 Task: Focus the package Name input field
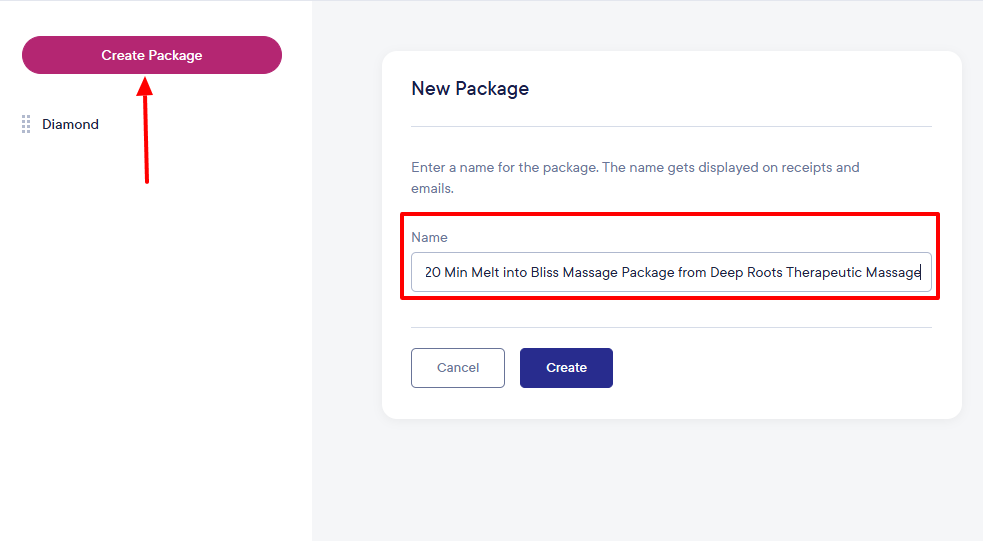click(670, 272)
